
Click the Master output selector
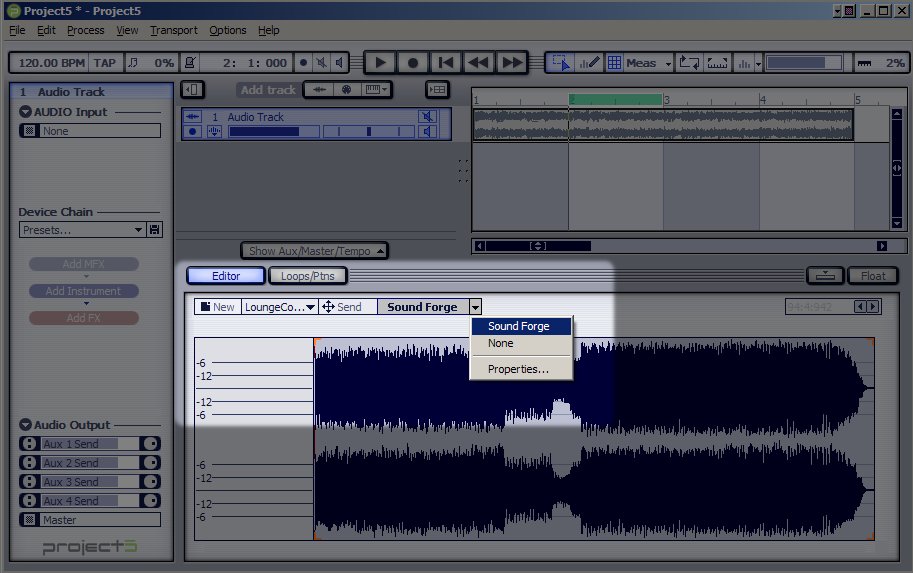coord(90,520)
